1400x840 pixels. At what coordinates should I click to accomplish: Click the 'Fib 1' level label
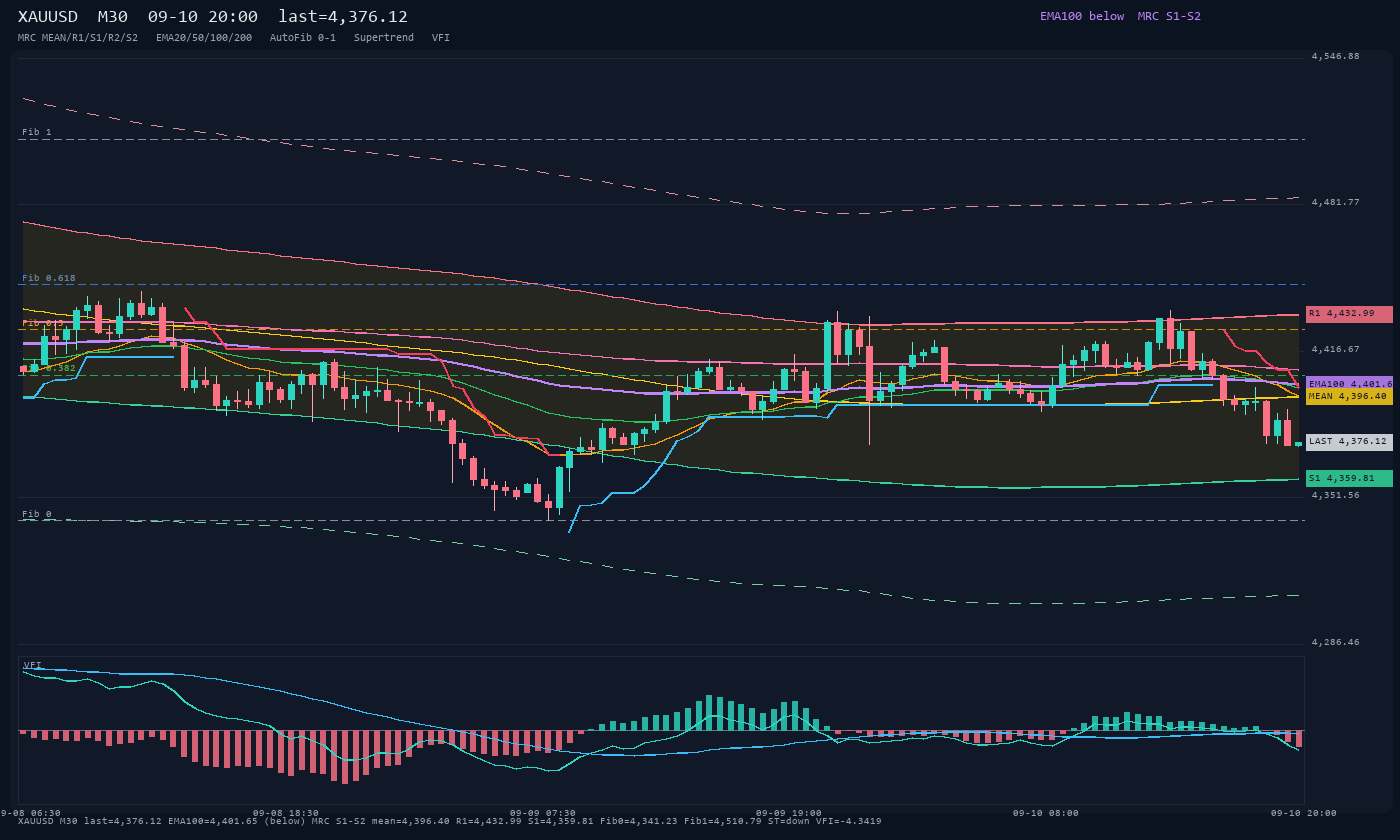[x=37, y=132]
